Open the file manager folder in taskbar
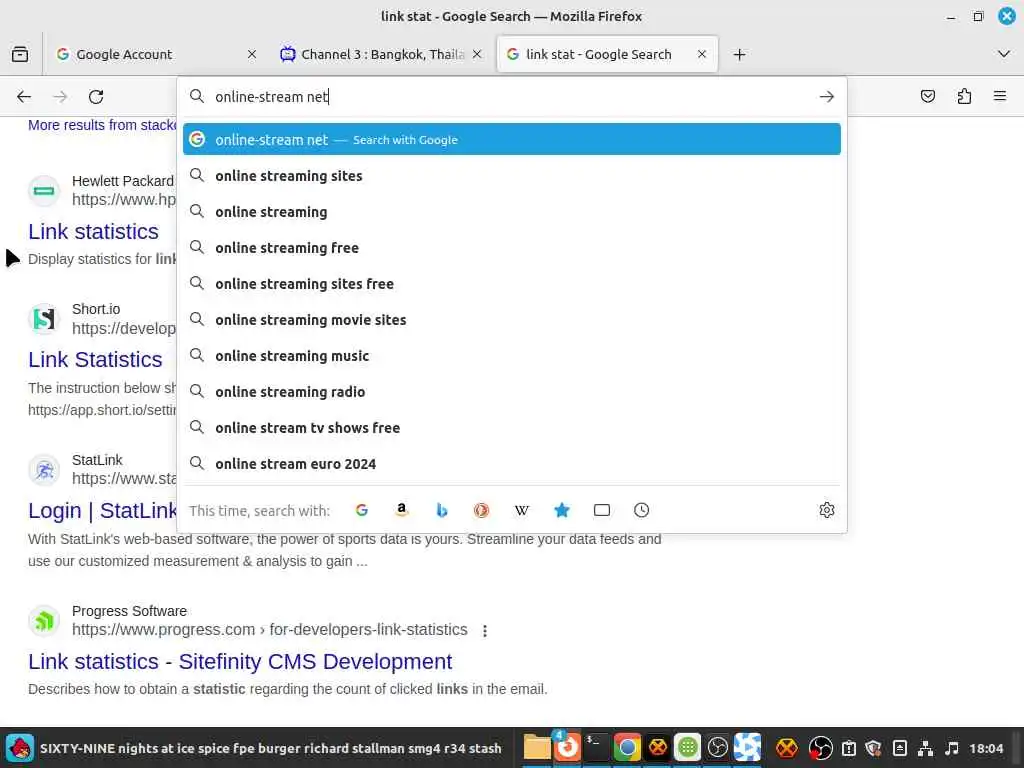 point(537,748)
